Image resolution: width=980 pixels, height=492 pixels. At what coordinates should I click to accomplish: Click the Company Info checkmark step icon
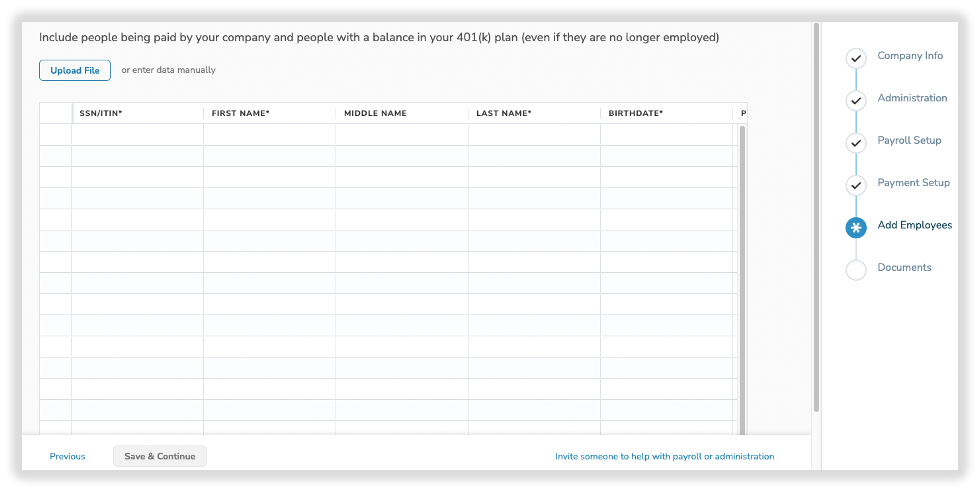click(x=856, y=59)
